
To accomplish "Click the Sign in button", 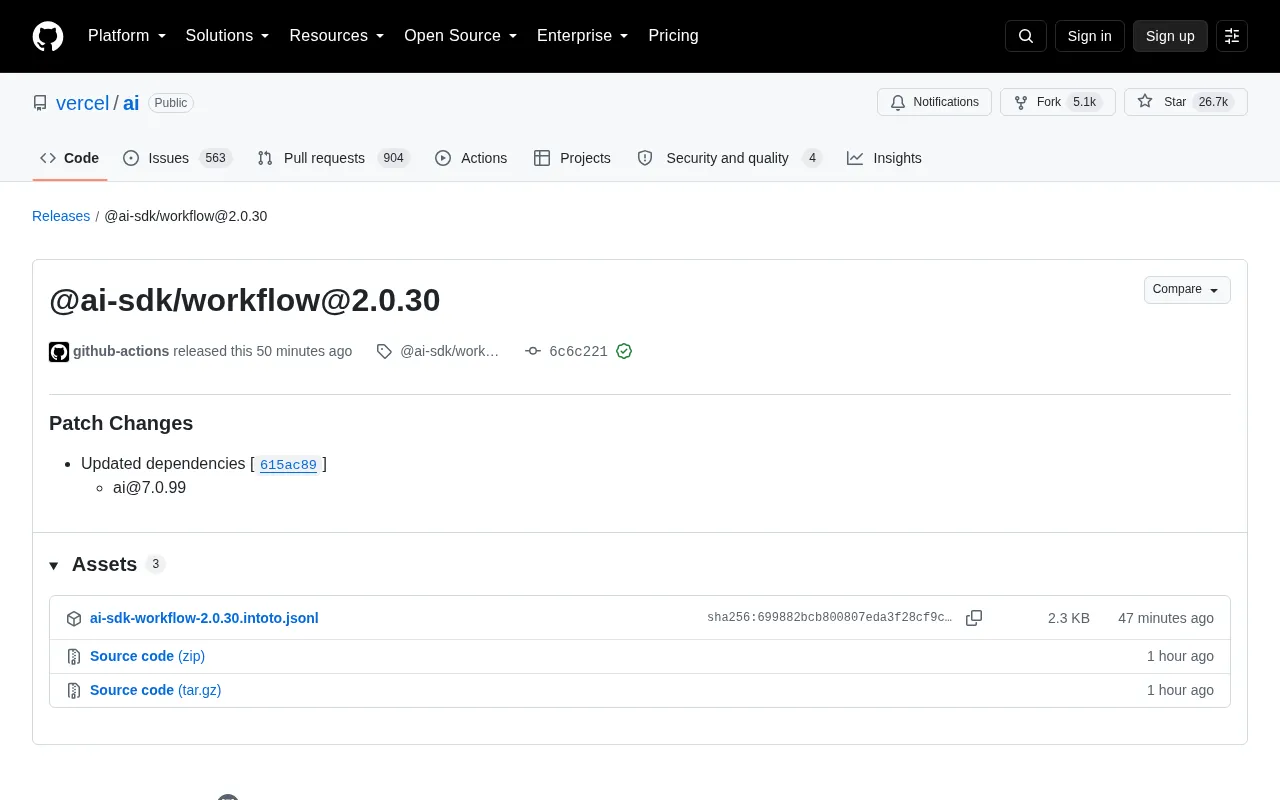I will [x=1089, y=36].
